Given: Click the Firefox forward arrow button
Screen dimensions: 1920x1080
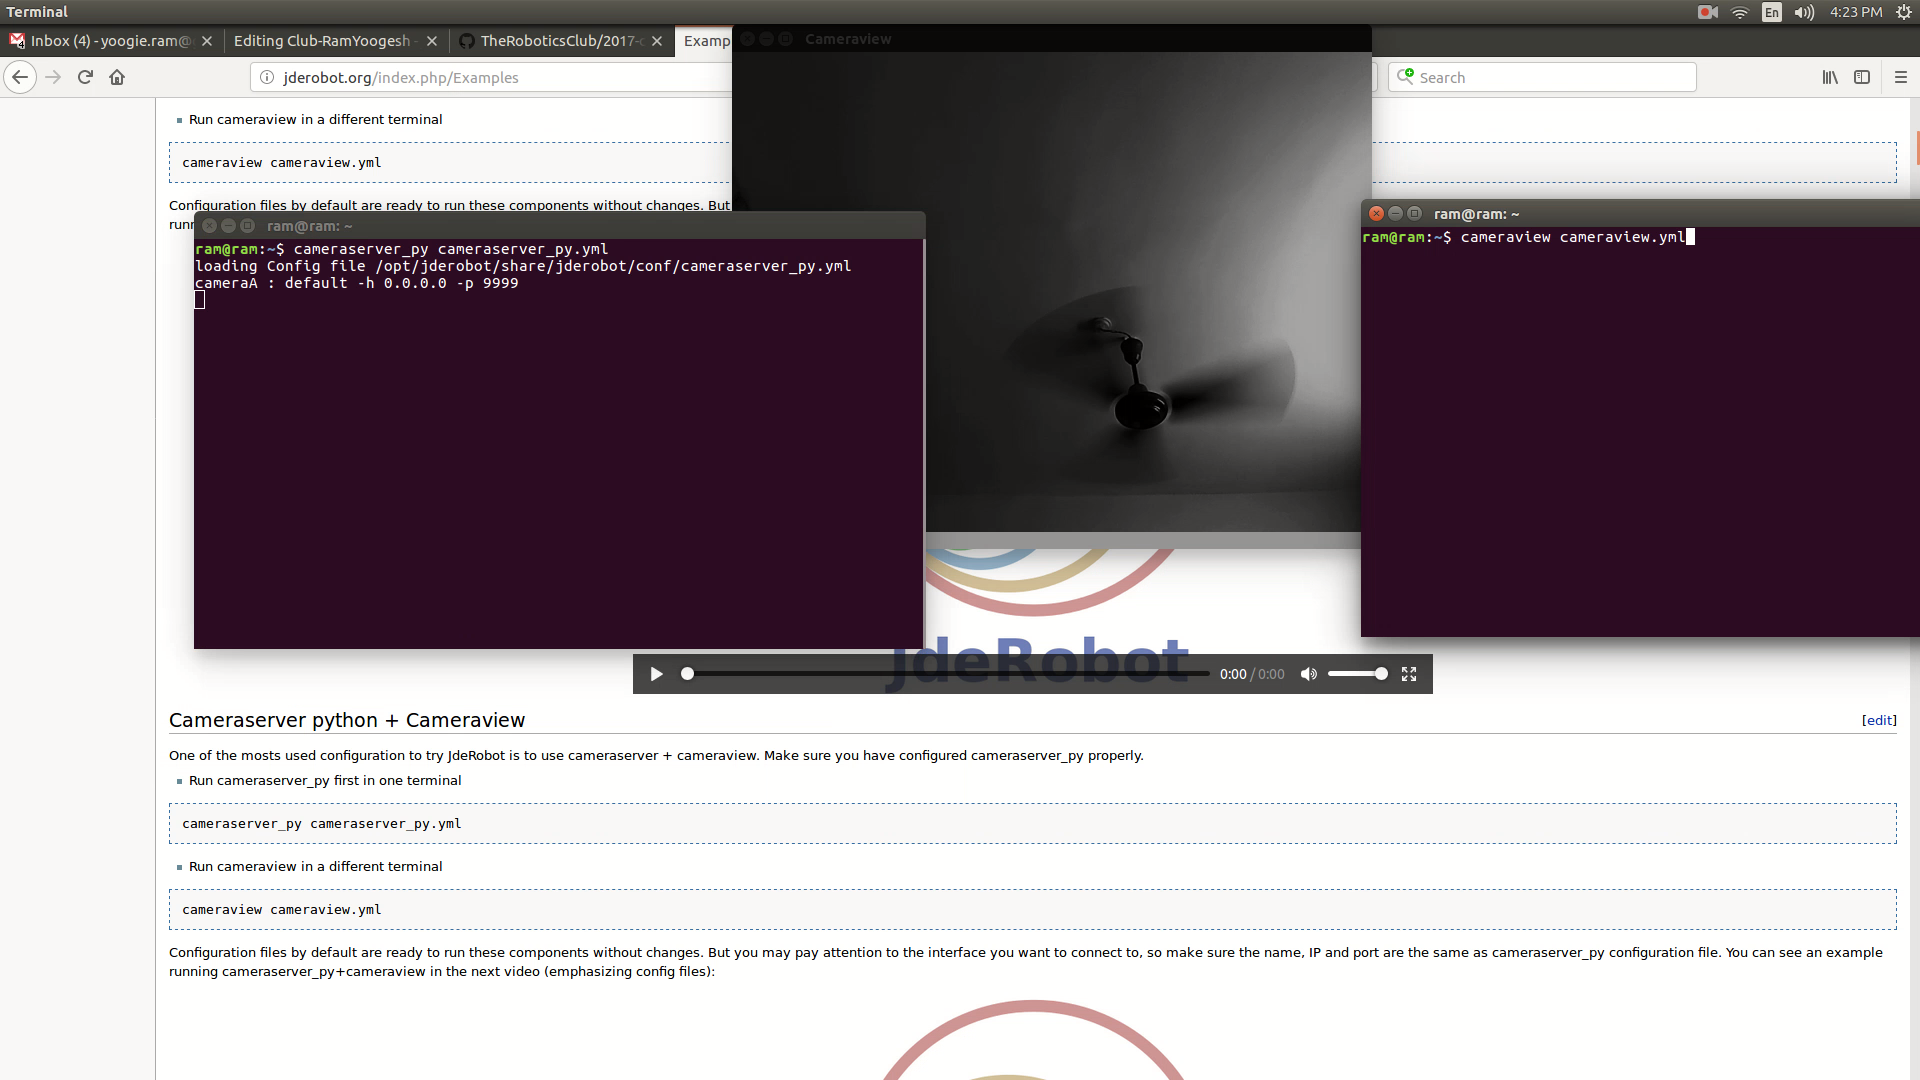Looking at the screenshot, I should point(53,77).
